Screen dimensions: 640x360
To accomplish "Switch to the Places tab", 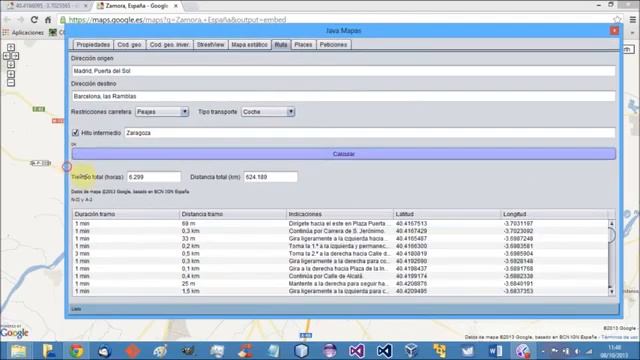I will coord(303,44).
